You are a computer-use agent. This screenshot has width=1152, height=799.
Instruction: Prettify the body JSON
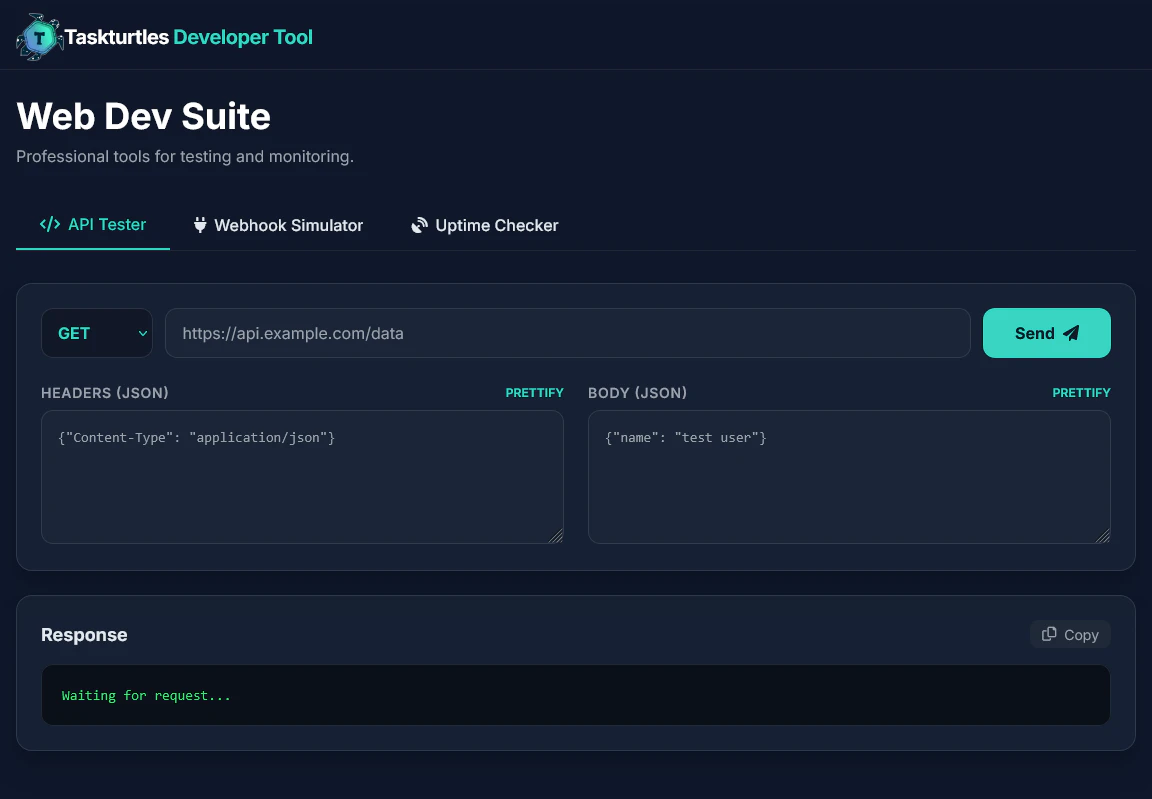point(1081,392)
